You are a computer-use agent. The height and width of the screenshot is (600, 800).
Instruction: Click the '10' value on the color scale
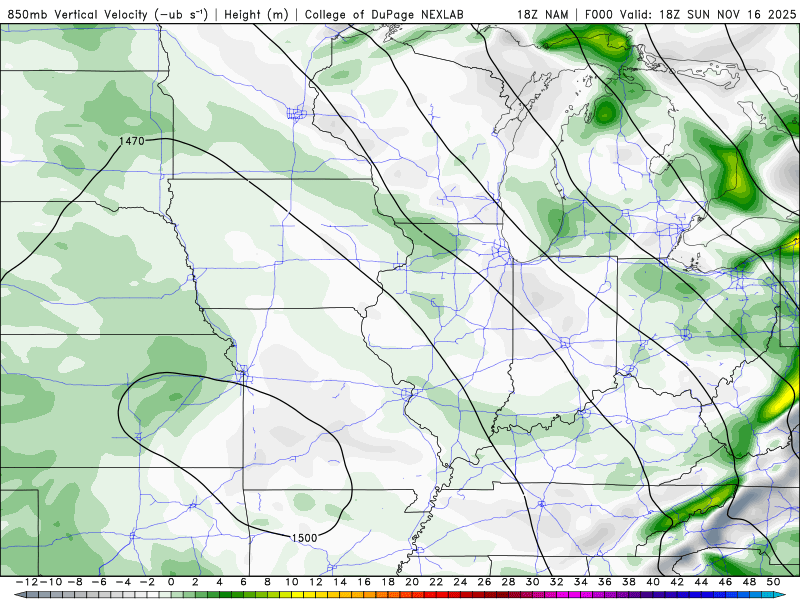click(291, 582)
